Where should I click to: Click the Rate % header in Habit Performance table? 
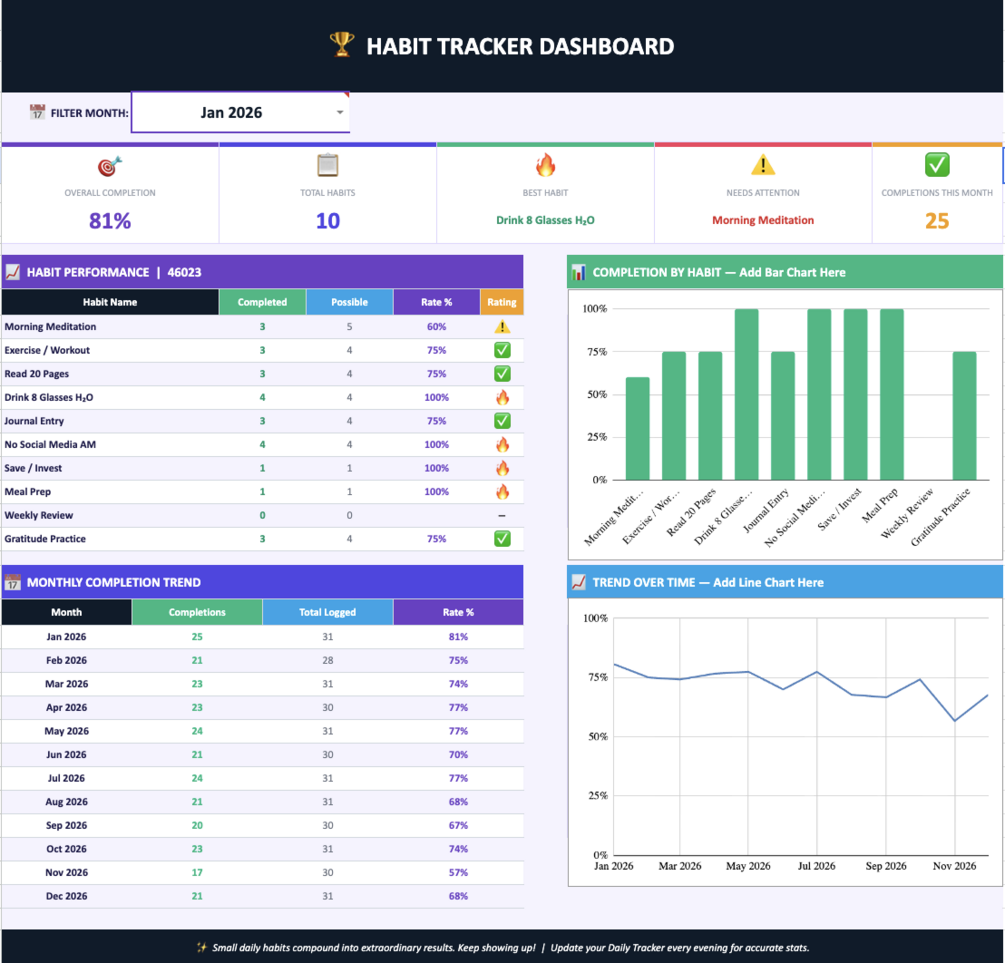point(436,302)
